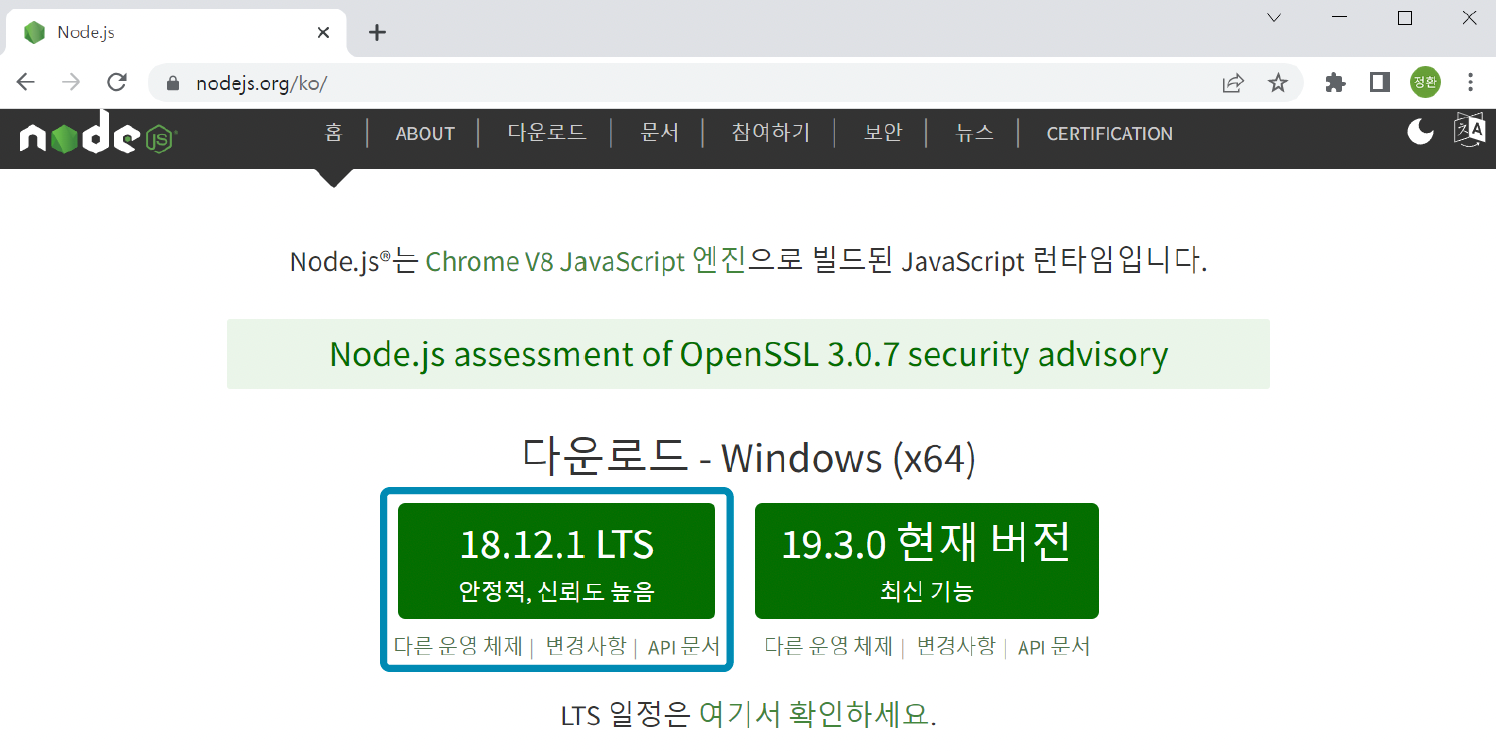Click 다른 운영 체제 under 18.12.1 LTS
The image size is (1496, 752).
coord(458,646)
